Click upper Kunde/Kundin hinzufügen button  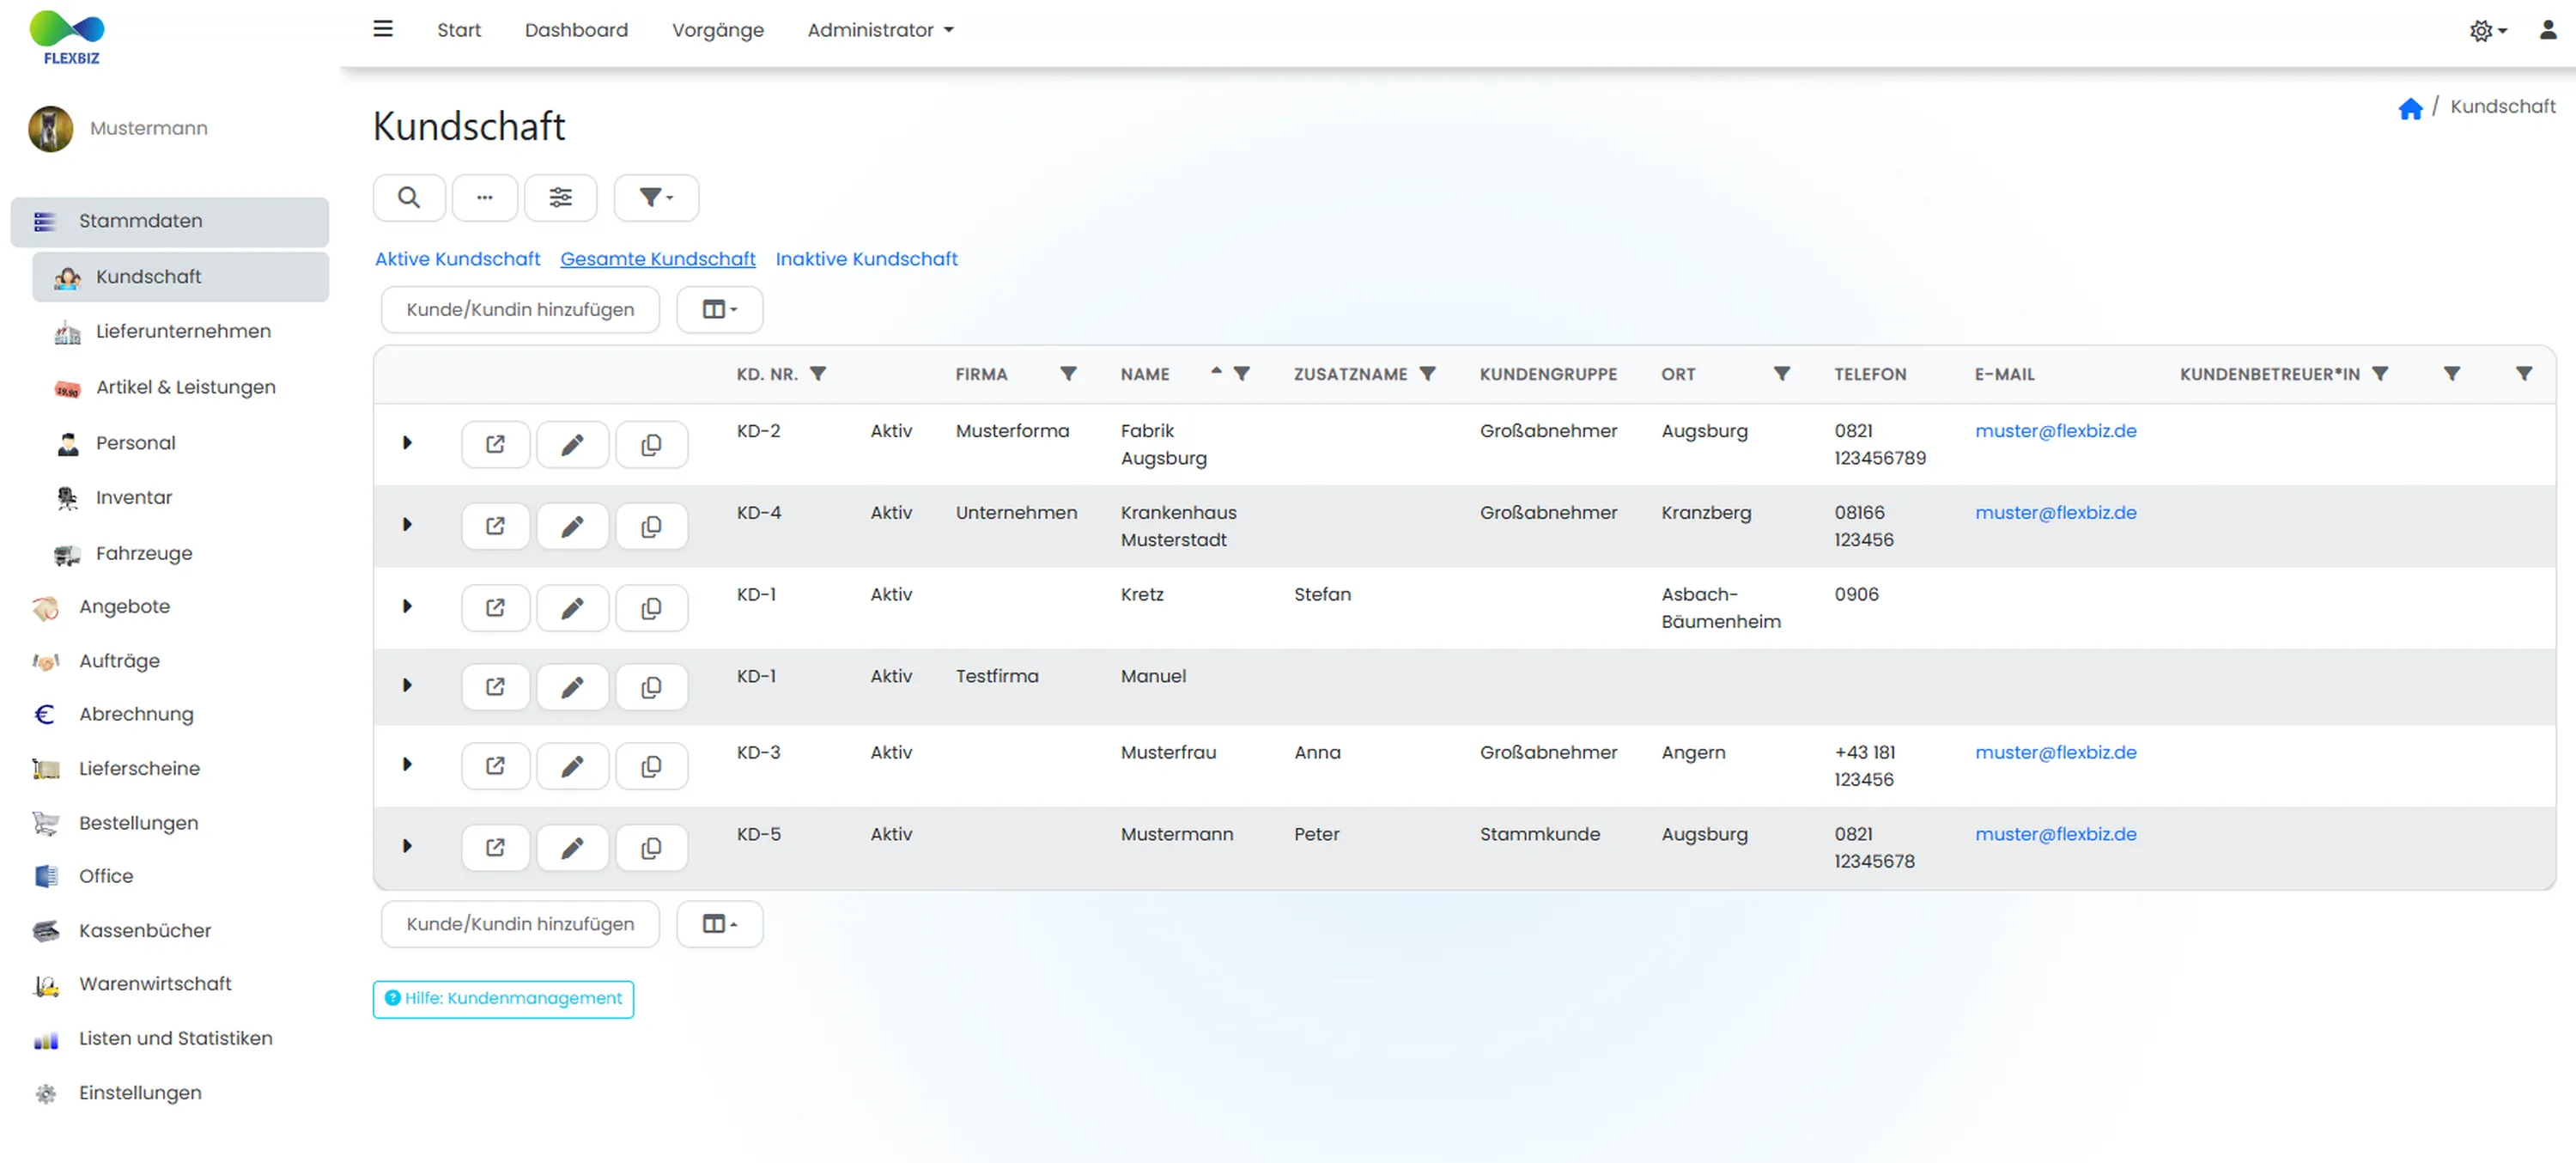tap(520, 310)
